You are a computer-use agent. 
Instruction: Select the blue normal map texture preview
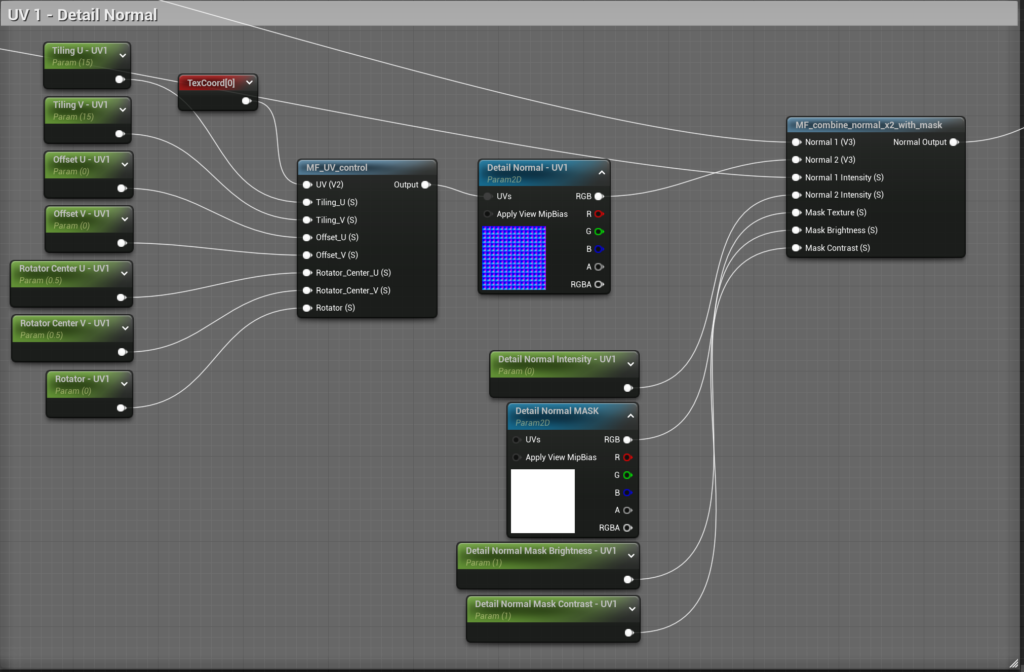point(514,258)
